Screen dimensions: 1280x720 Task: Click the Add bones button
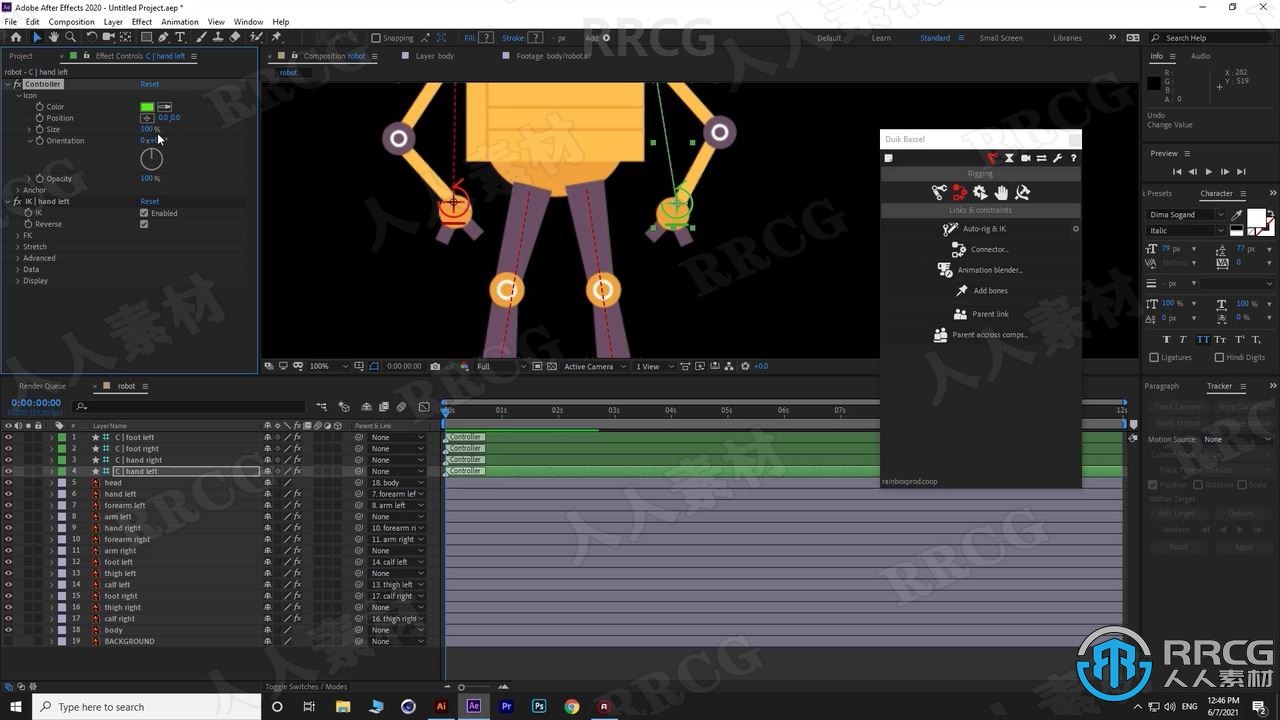coord(981,291)
